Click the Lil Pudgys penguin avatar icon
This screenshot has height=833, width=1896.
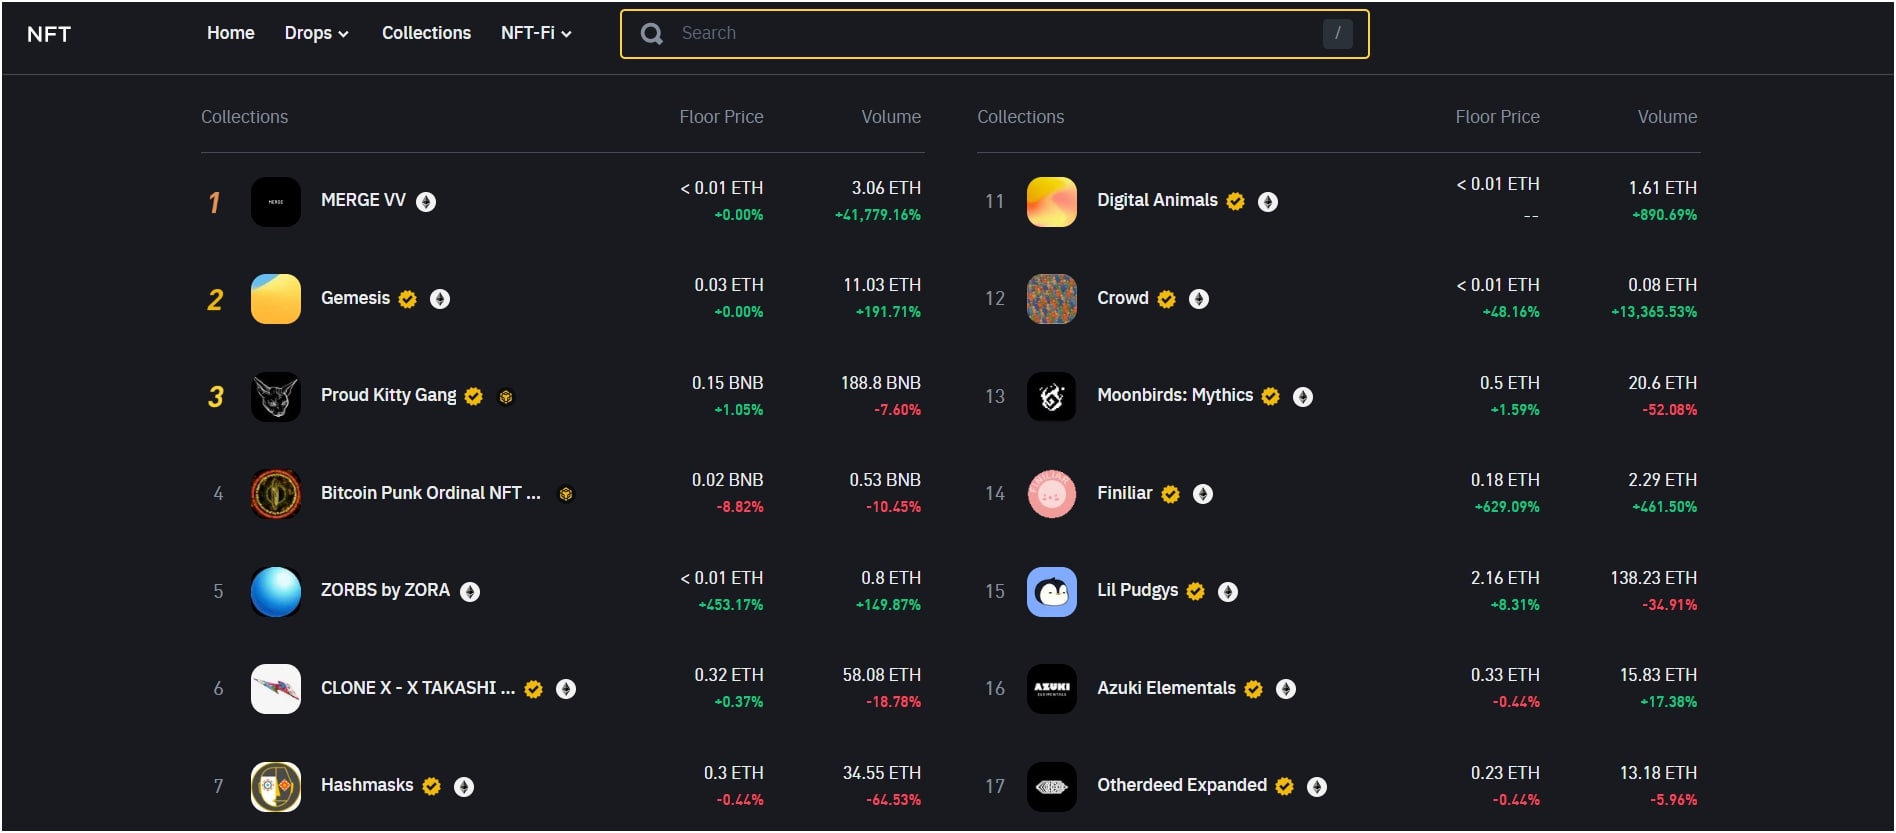pyautogui.click(x=1051, y=592)
